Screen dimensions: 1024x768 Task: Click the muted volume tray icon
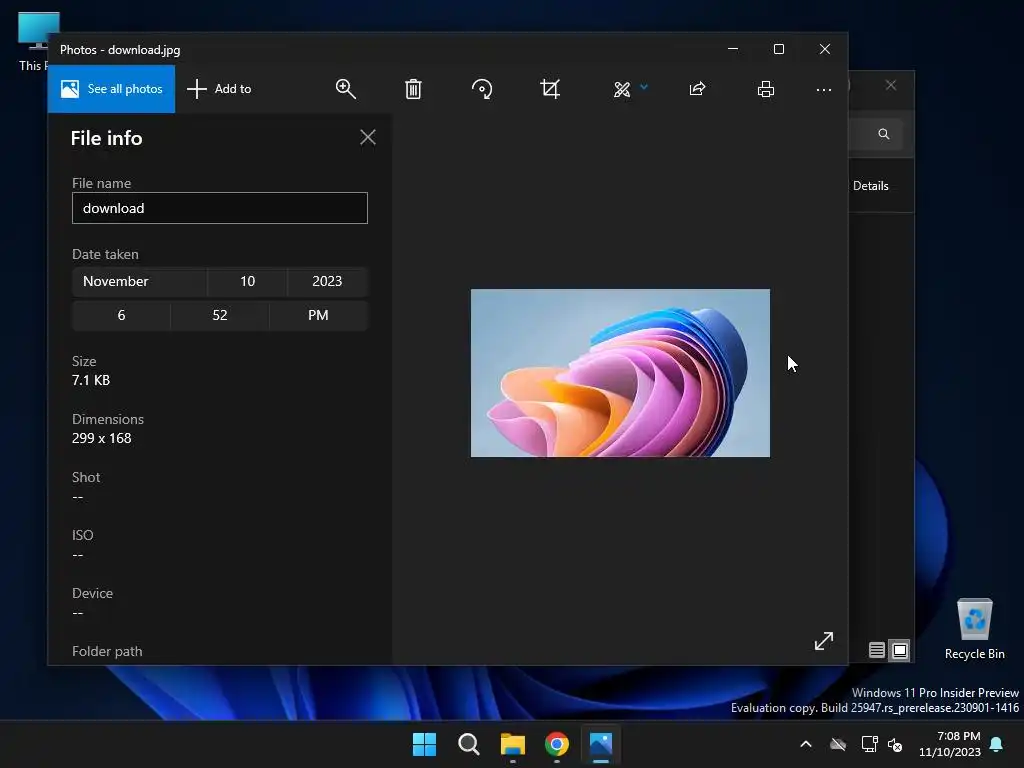(895, 744)
